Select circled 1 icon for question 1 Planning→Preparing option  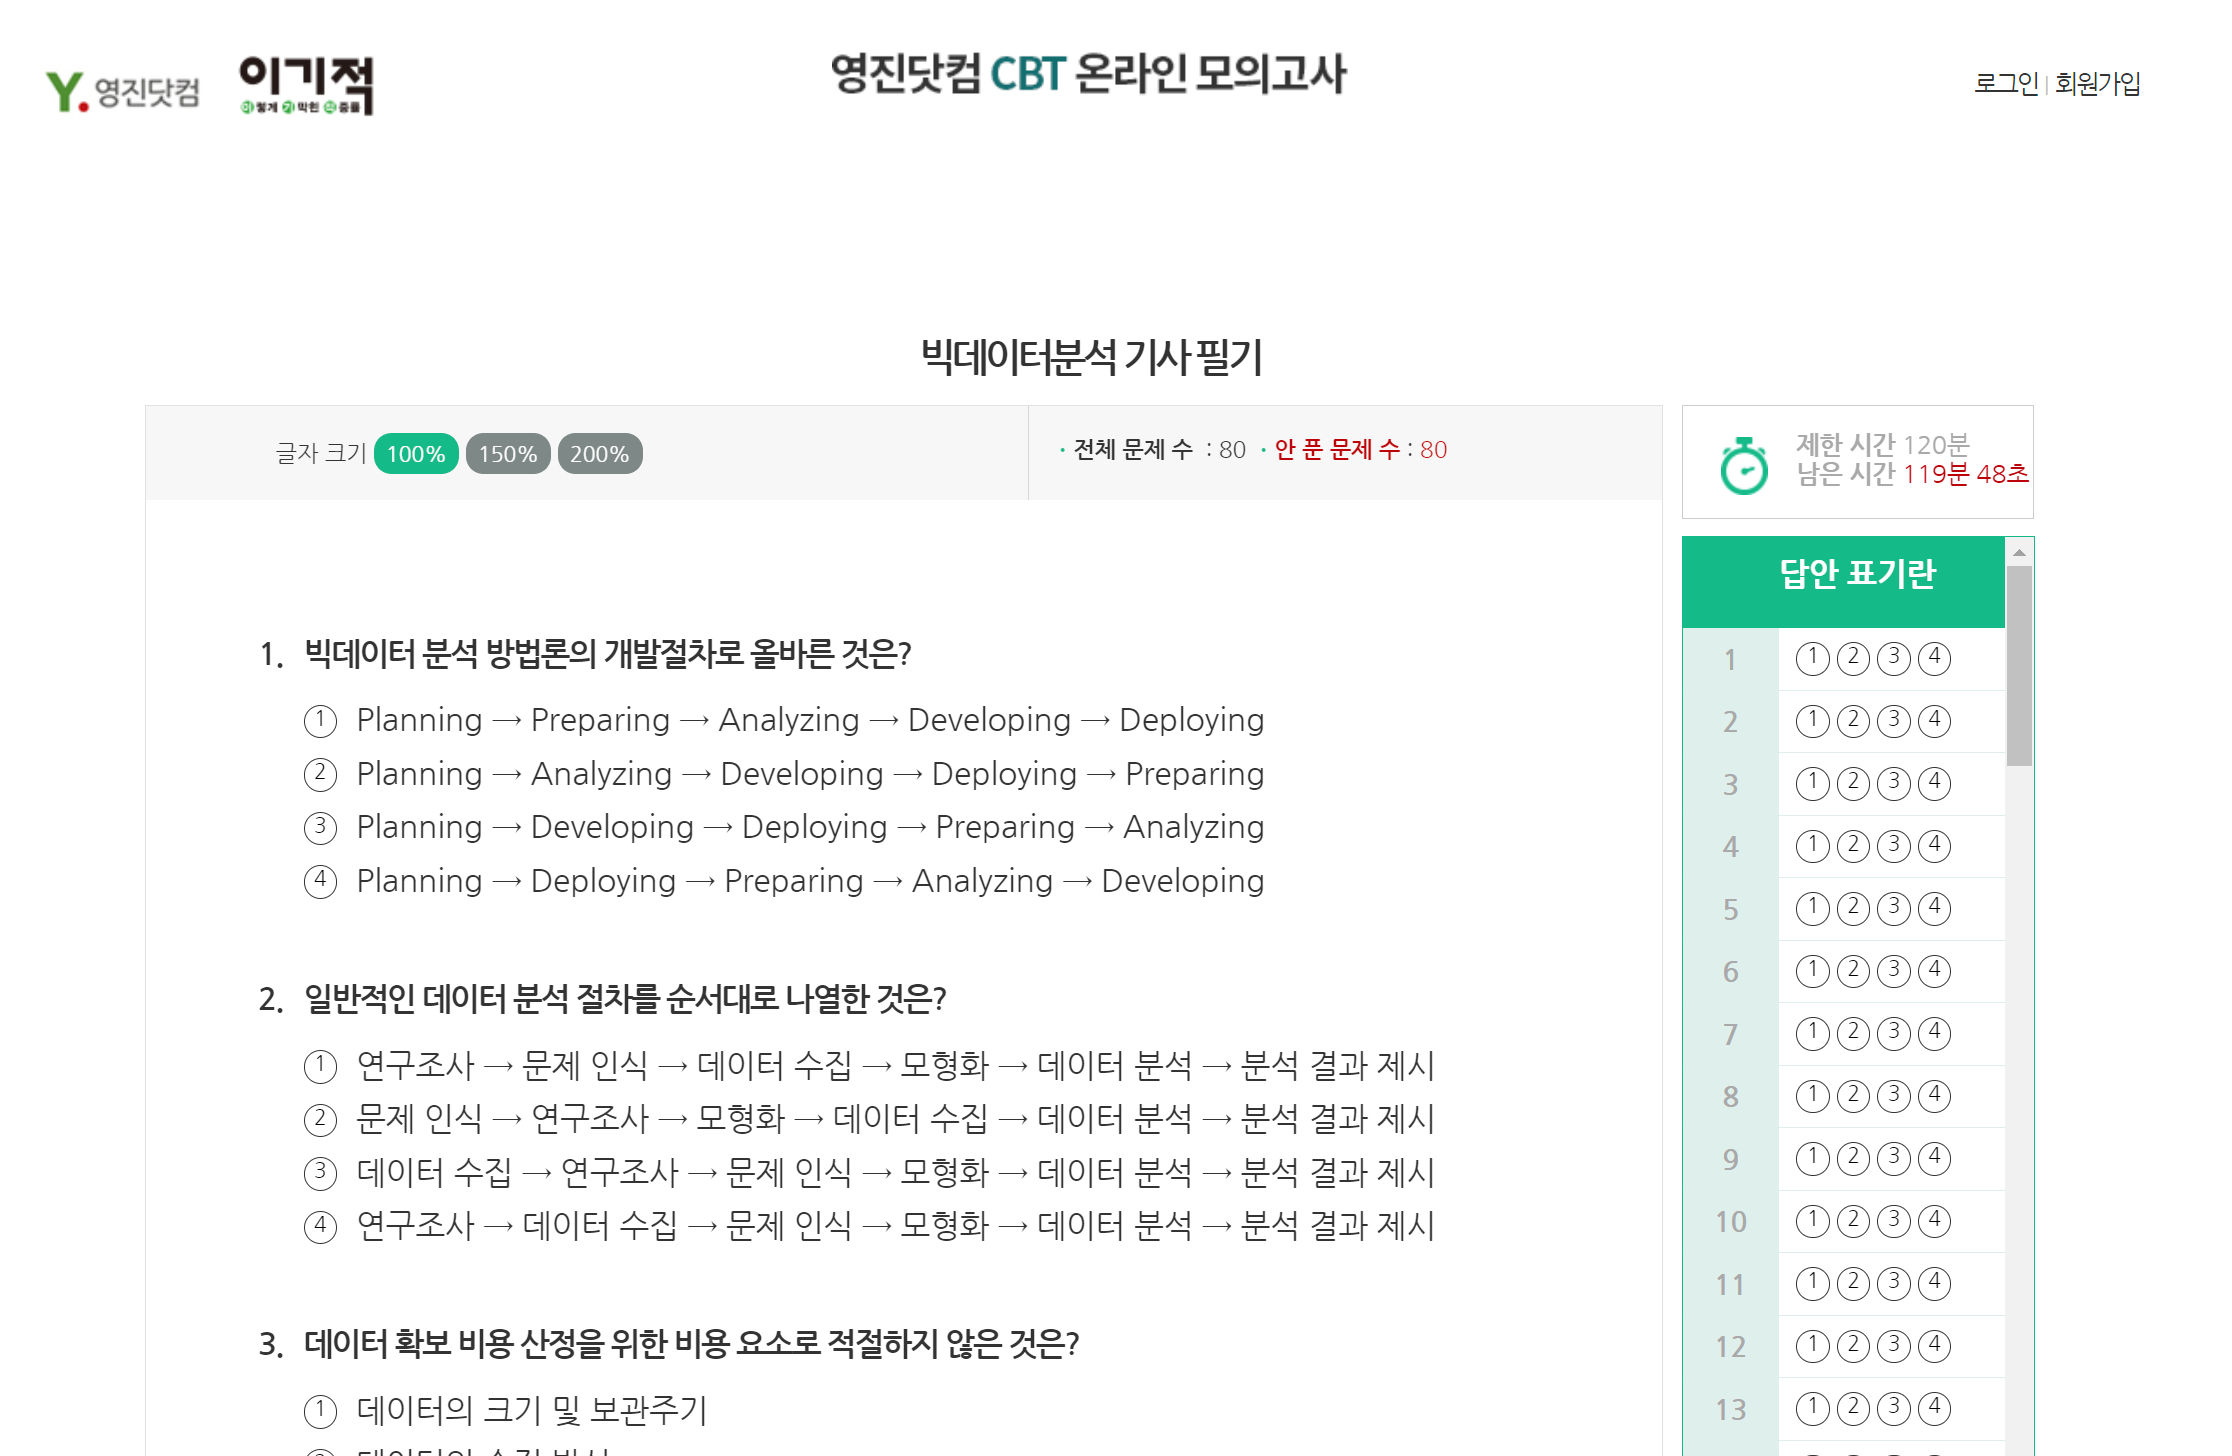pos(320,720)
